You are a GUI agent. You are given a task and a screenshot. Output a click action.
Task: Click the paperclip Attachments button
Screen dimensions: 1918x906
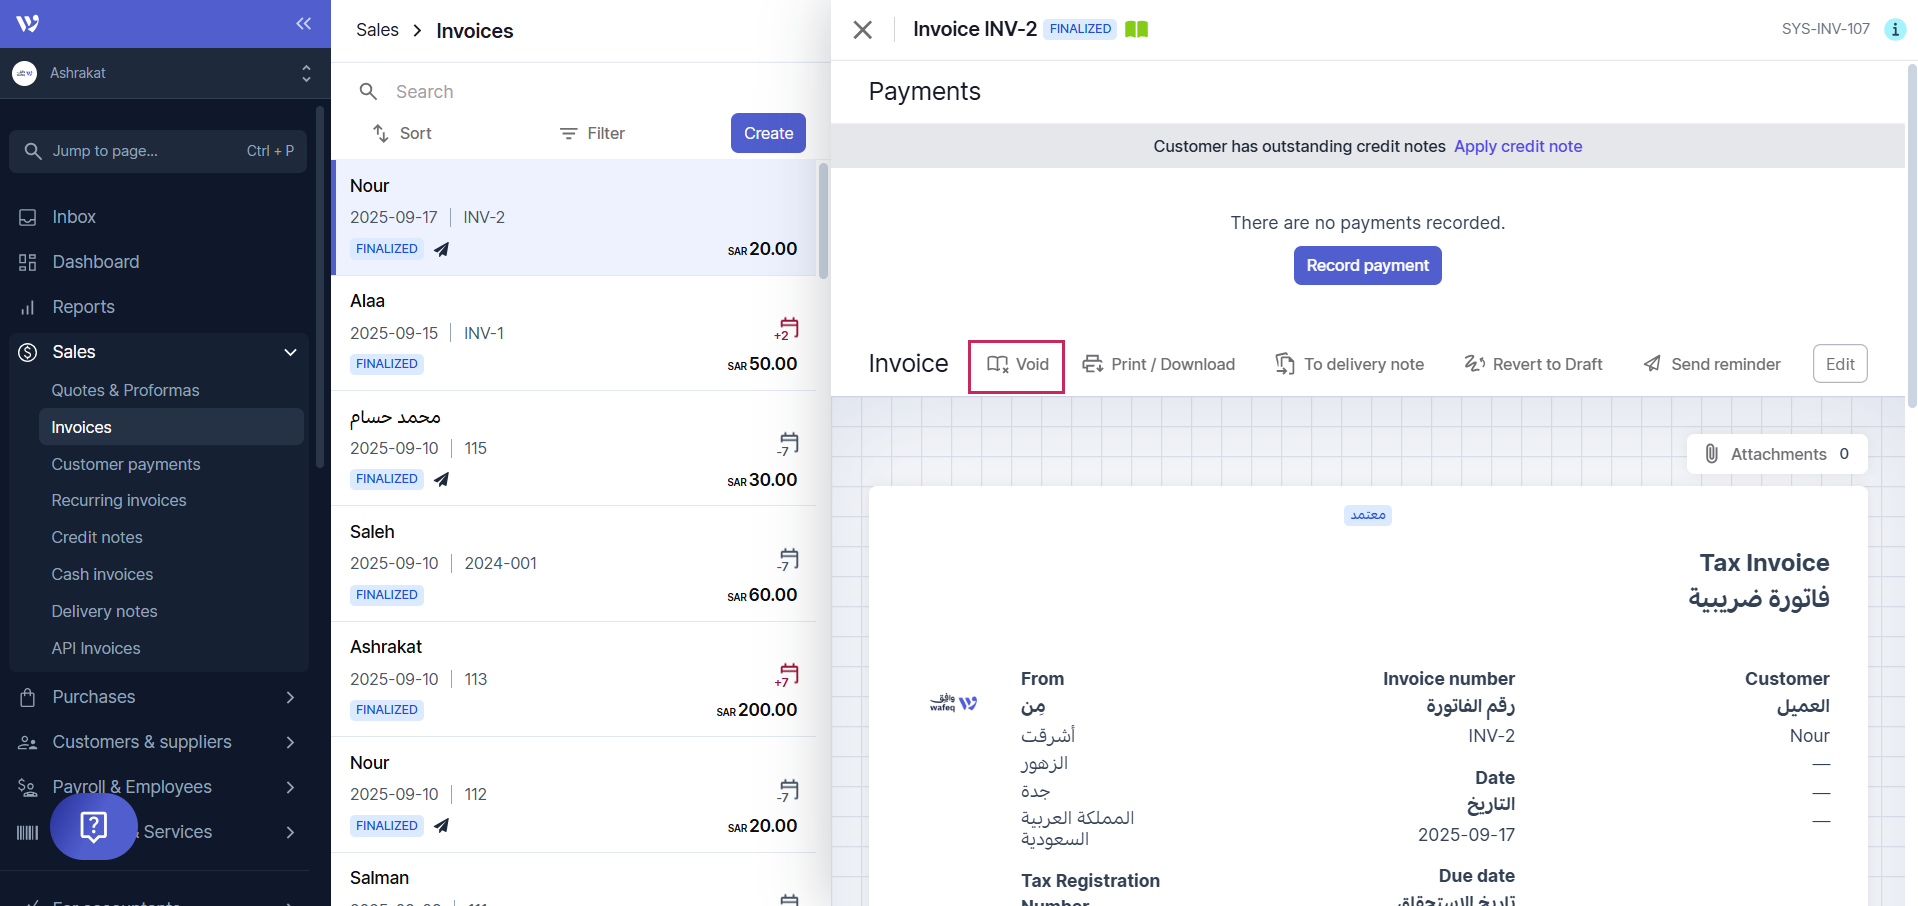point(1776,454)
